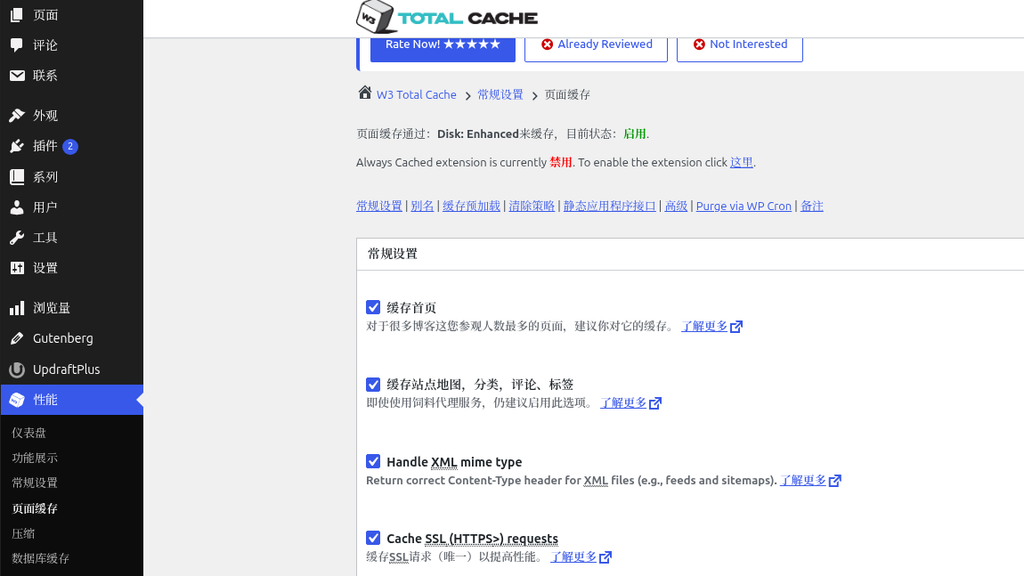Select the 性能 menu item
The height and width of the screenshot is (576, 1024).
(71, 400)
